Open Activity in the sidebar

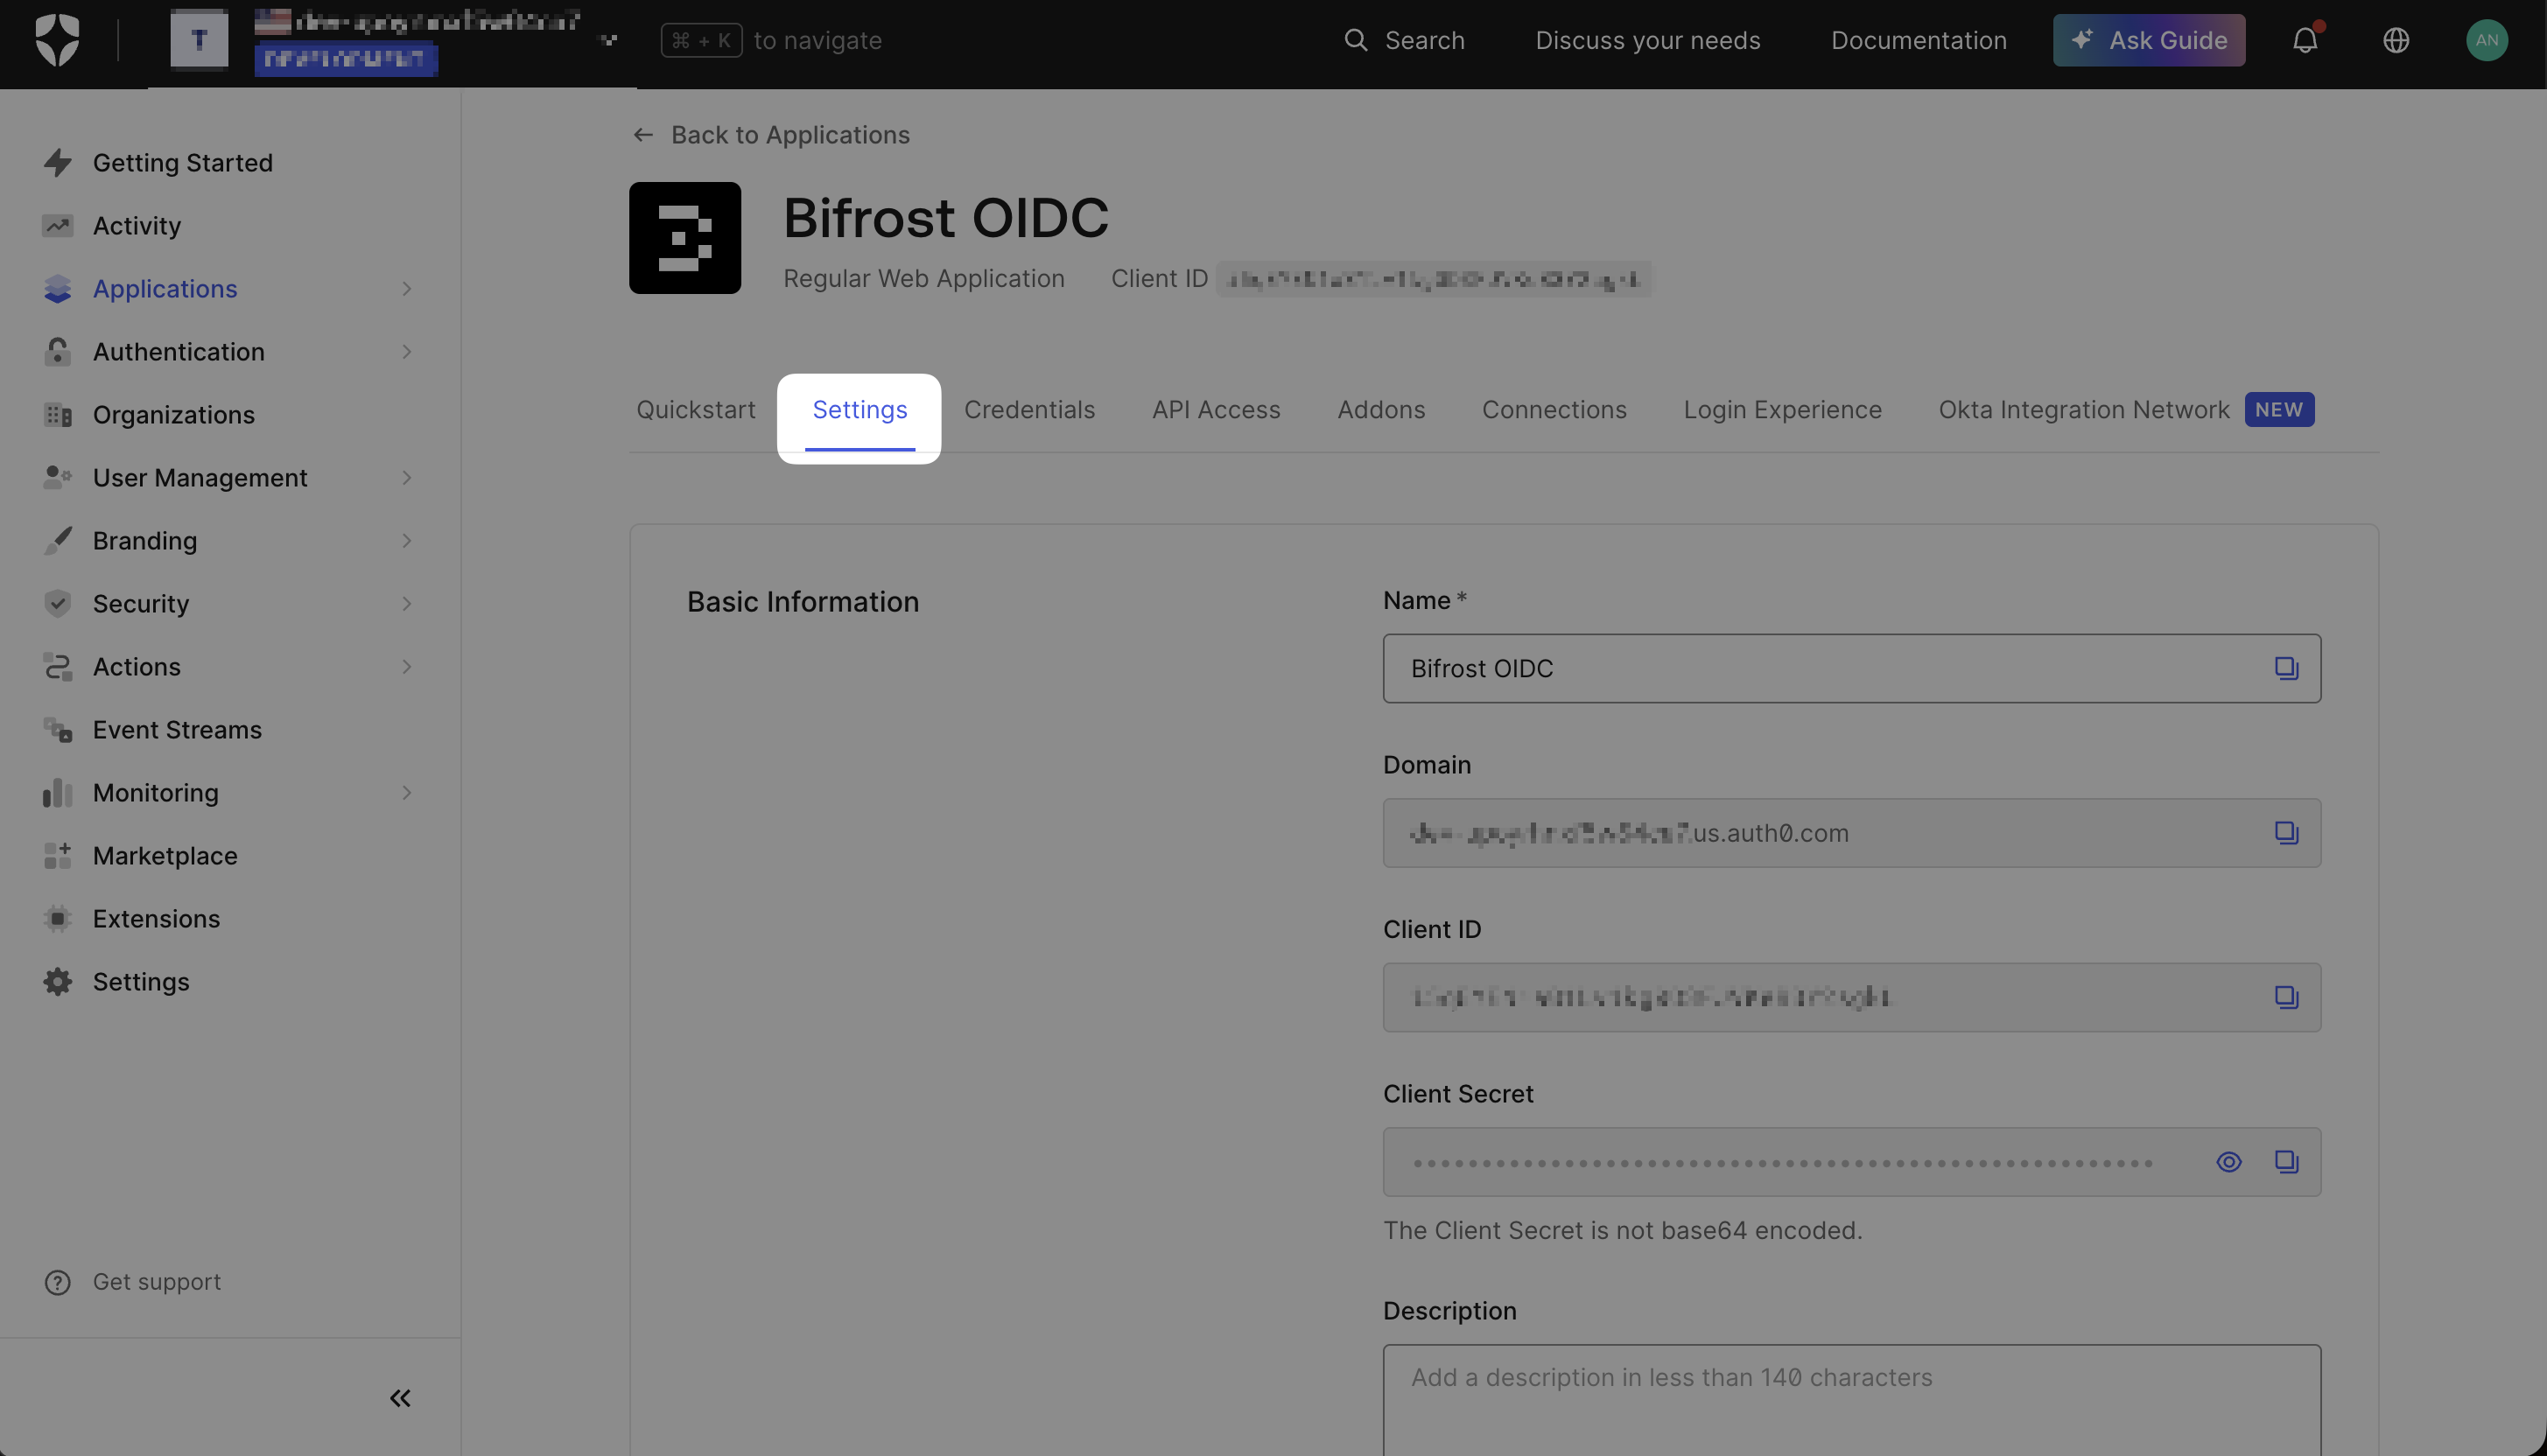pyautogui.click(x=137, y=226)
